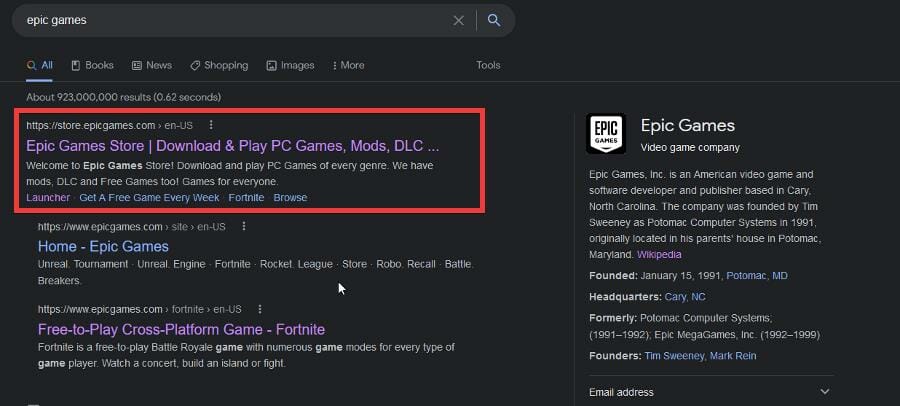Screen dimensions: 900x406
Task: Click the Cary, NC headquarters link
Action: [685, 297]
